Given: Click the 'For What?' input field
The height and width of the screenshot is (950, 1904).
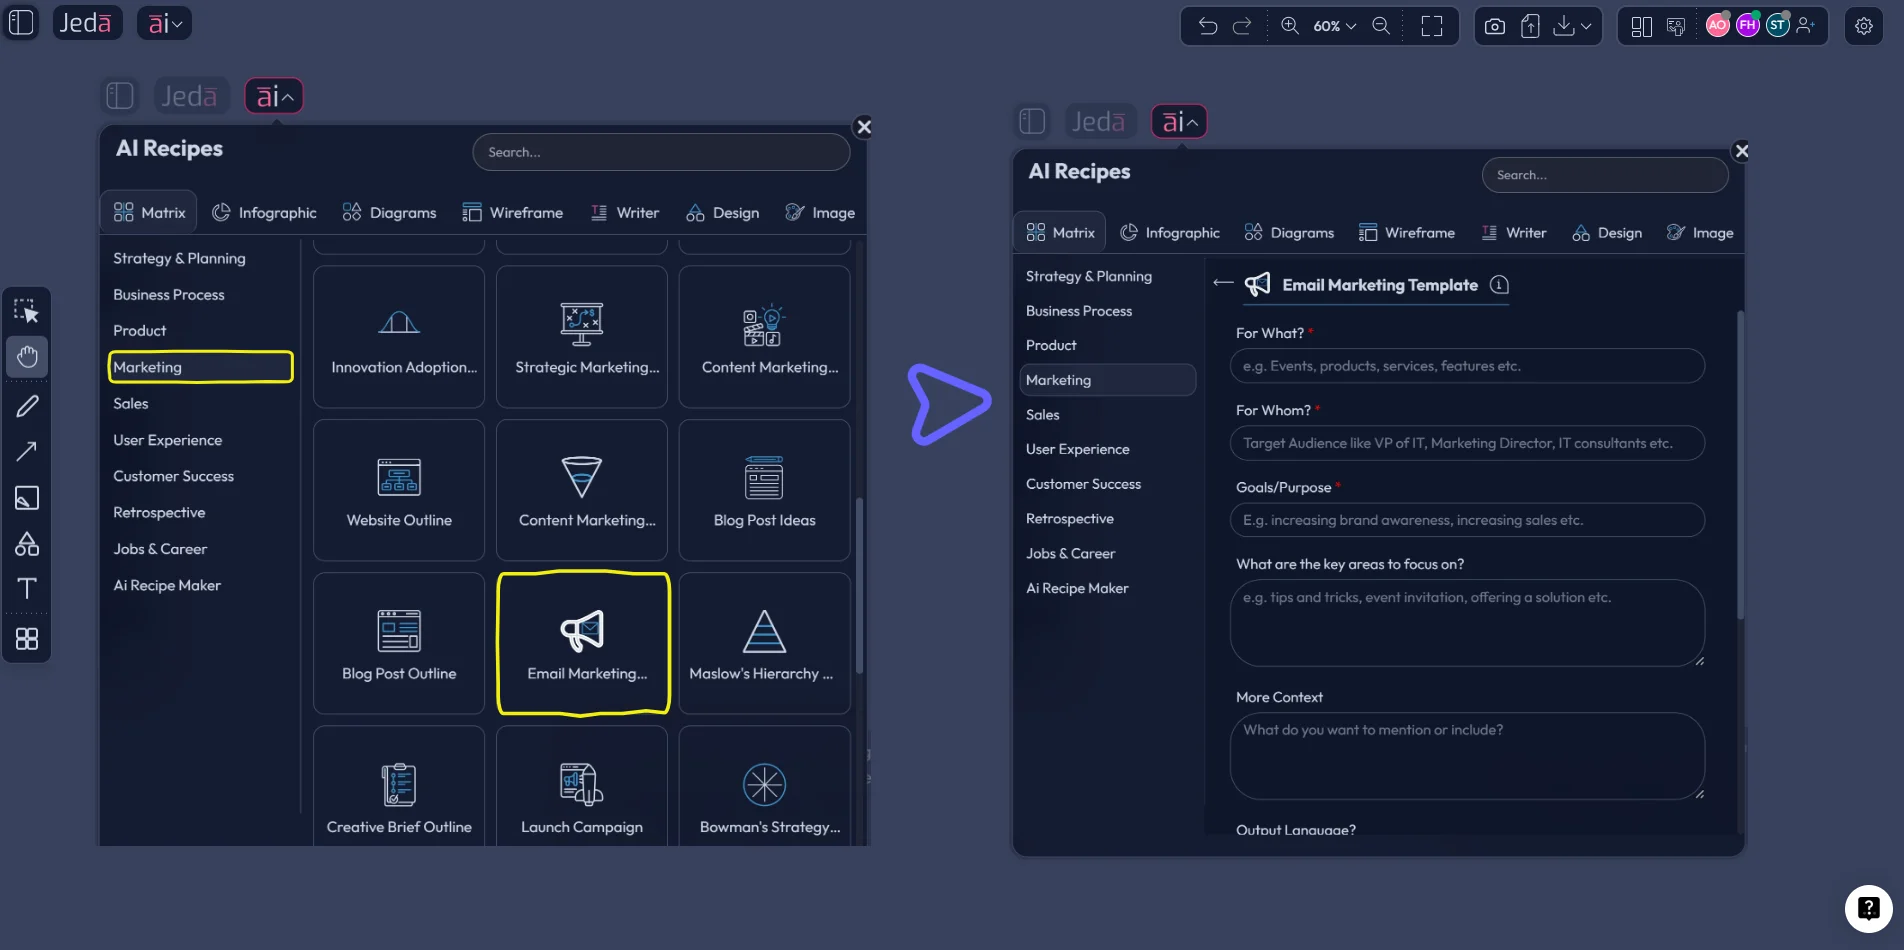Looking at the screenshot, I should pyautogui.click(x=1466, y=366).
